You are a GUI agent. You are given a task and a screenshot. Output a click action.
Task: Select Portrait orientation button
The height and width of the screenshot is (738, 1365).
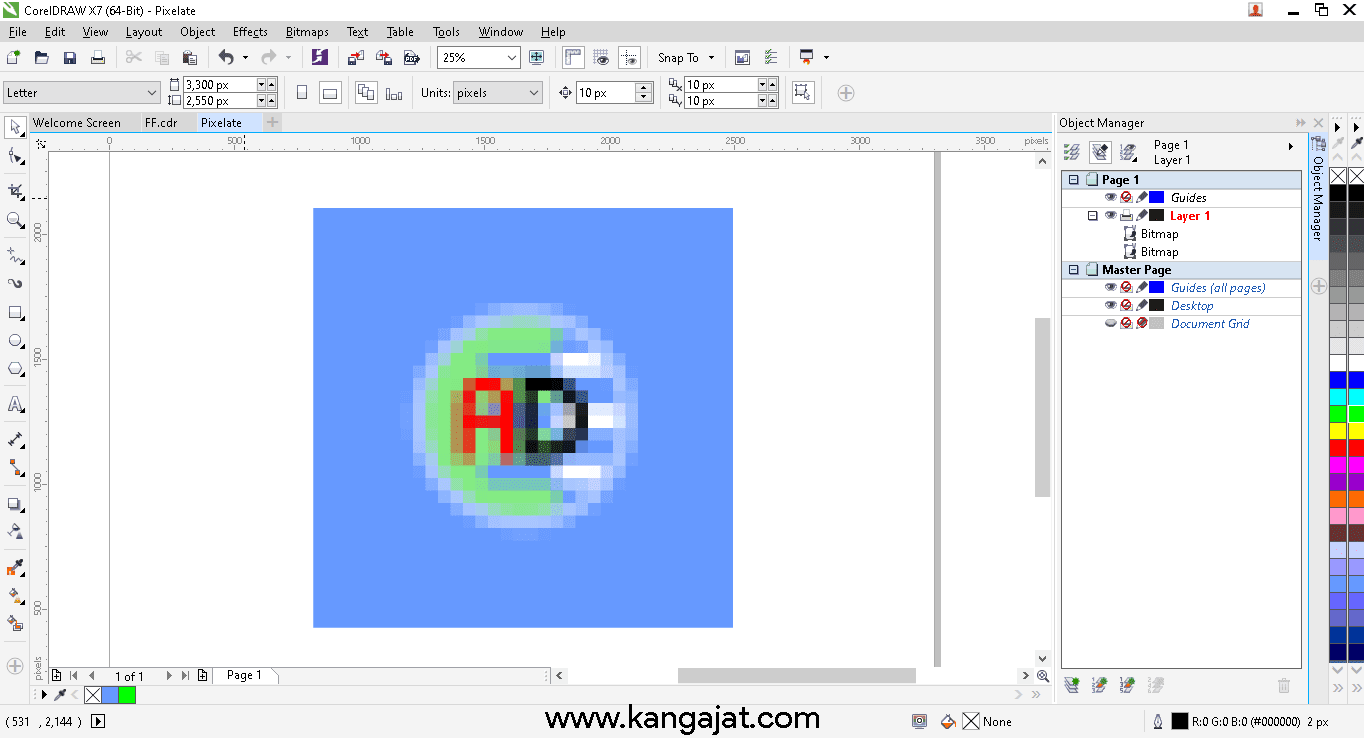(302, 93)
